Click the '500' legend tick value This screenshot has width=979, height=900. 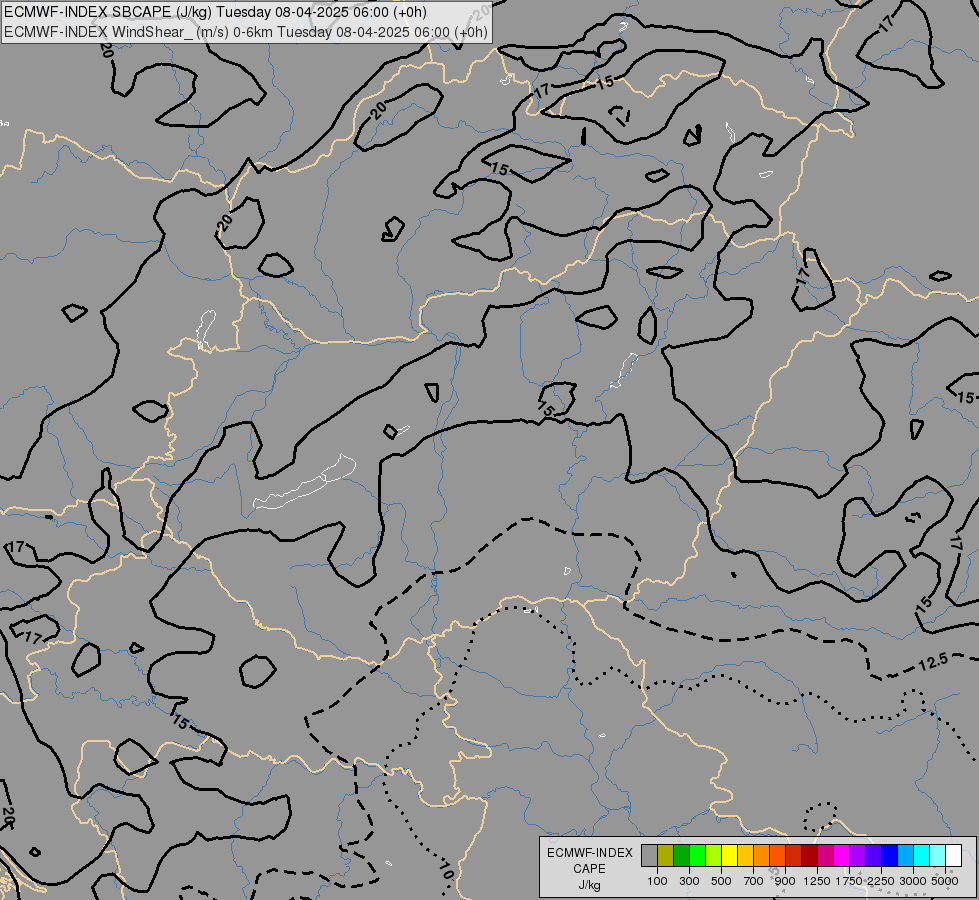point(721,881)
